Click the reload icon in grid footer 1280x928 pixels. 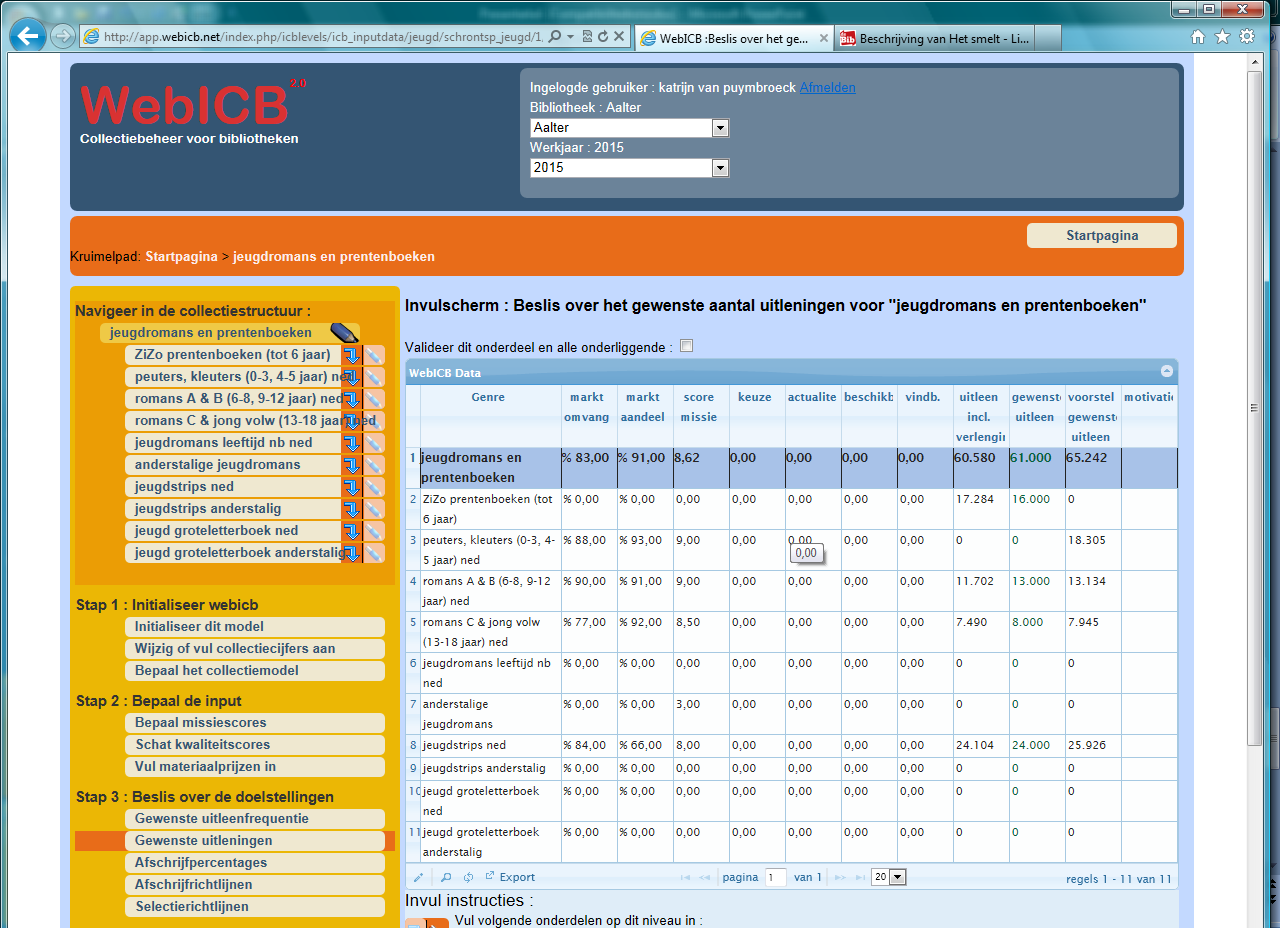[x=468, y=877]
